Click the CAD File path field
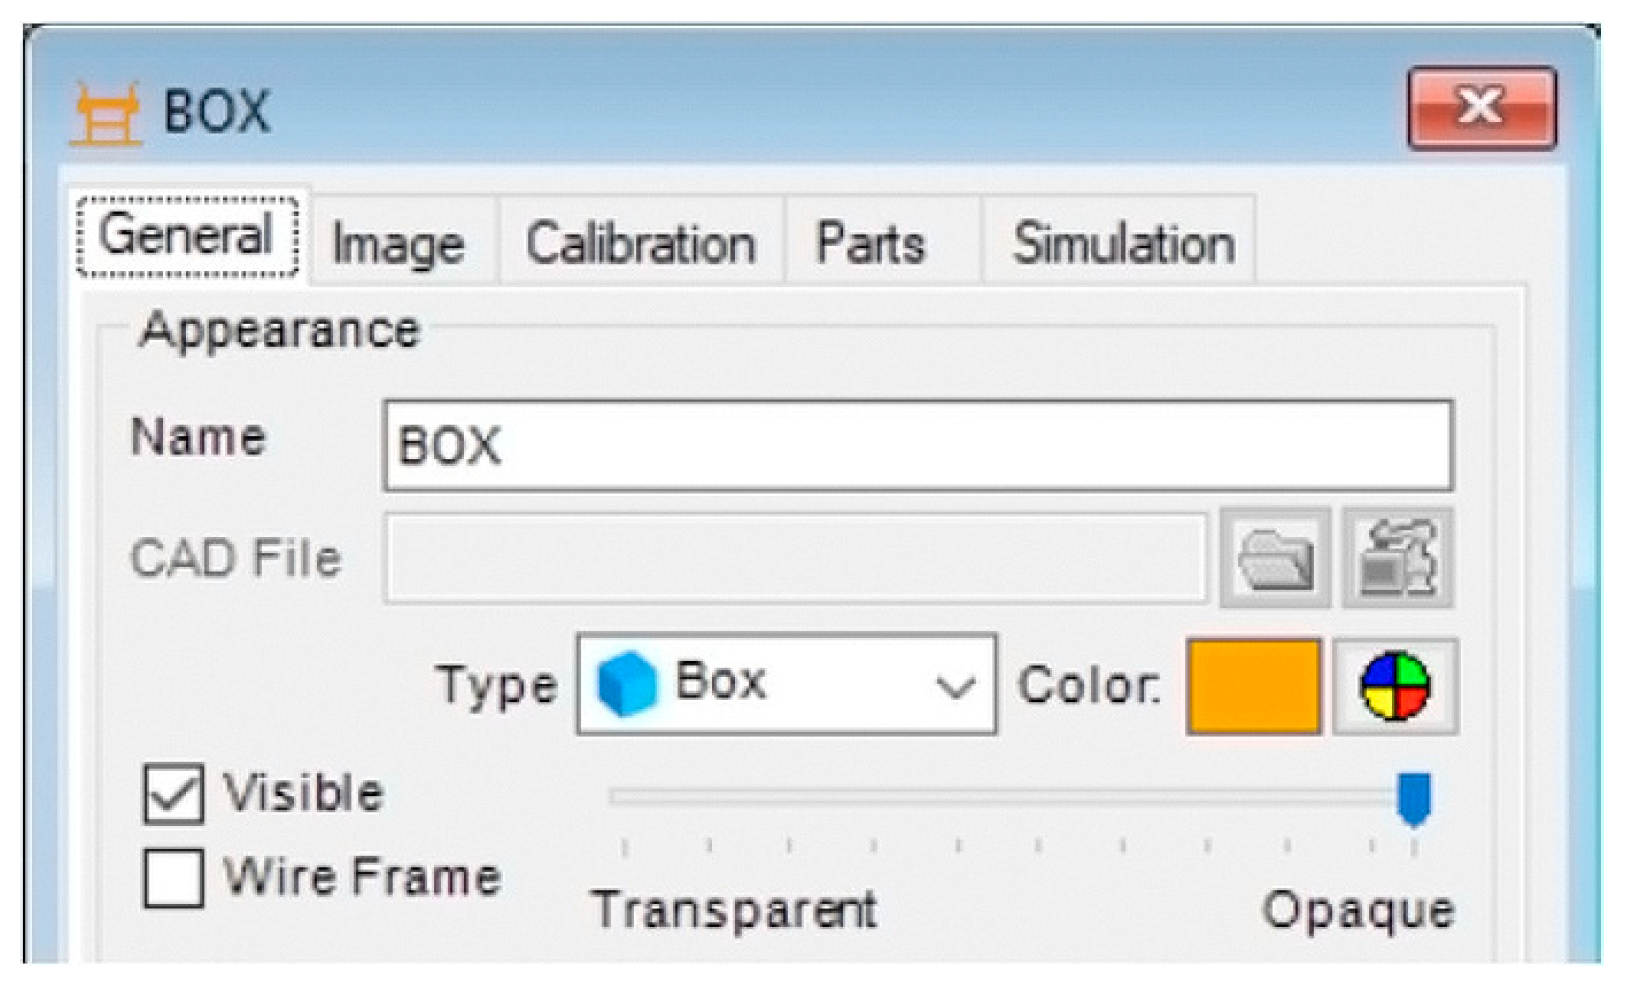The image size is (1627, 990). (x=795, y=559)
